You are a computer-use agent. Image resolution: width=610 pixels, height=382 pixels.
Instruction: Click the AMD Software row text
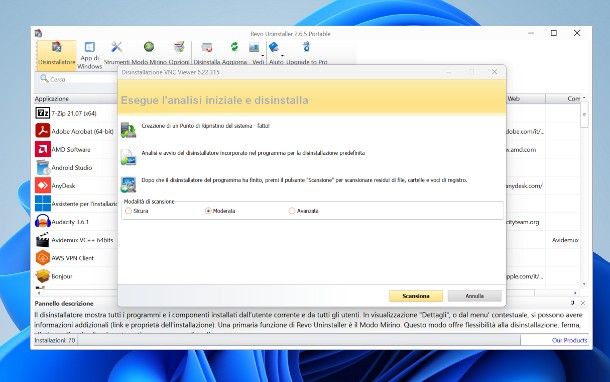tap(71, 149)
